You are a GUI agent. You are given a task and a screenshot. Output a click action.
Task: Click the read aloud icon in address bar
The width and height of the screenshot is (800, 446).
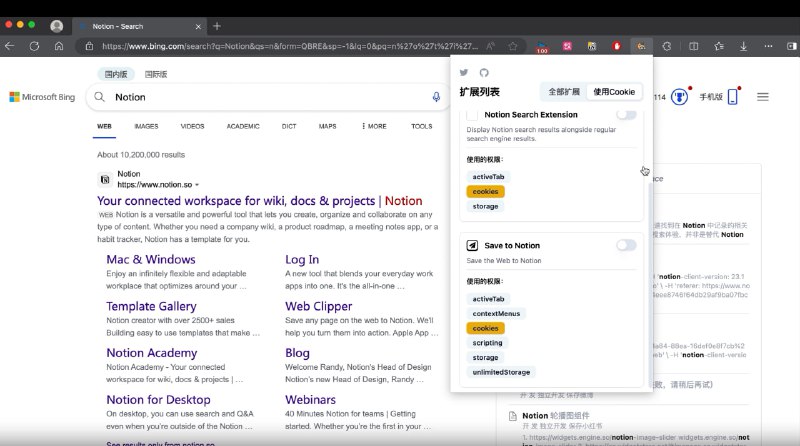coord(490,46)
